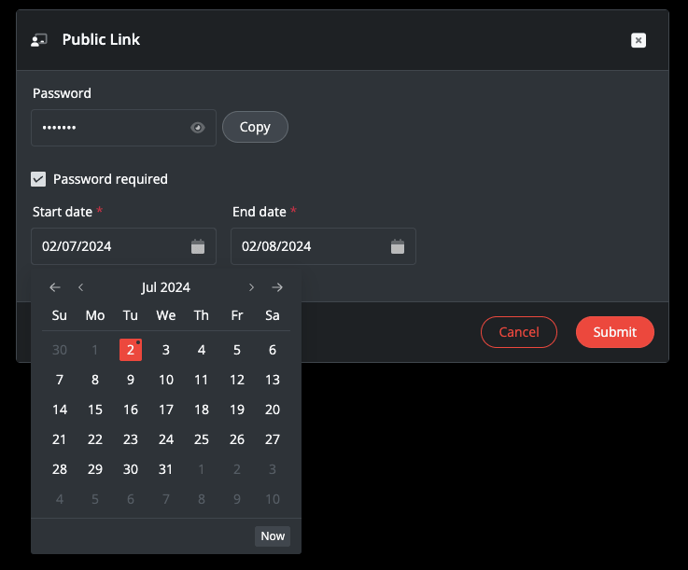688x570 pixels.
Task: Pick July 18 in the calendar
Action: [x=201, y=409]
